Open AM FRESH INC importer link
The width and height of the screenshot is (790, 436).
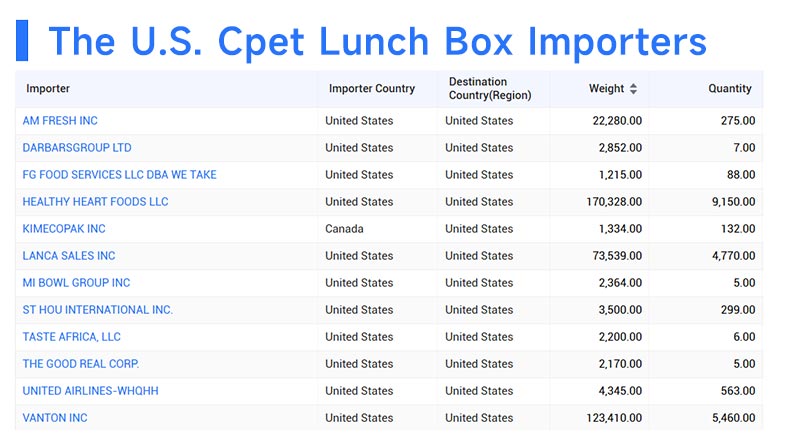(60, 121)
